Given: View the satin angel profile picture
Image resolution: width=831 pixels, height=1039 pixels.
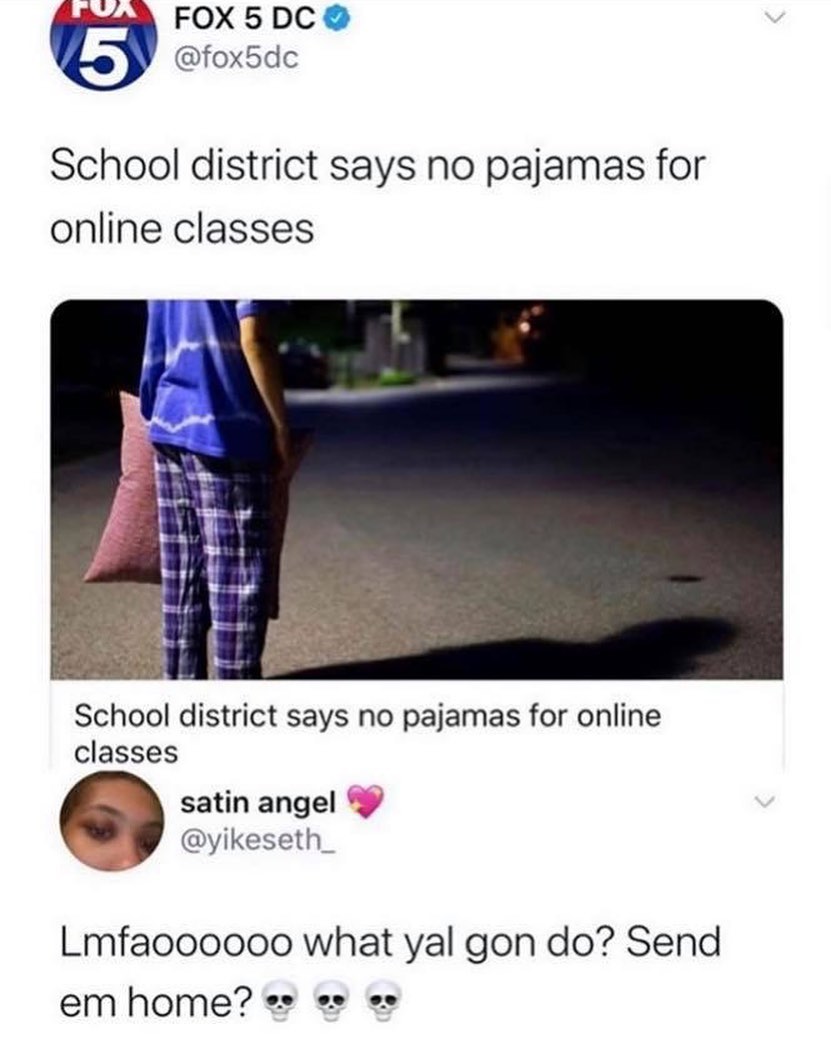Looking at the screenshot, I should click(111, 820).
